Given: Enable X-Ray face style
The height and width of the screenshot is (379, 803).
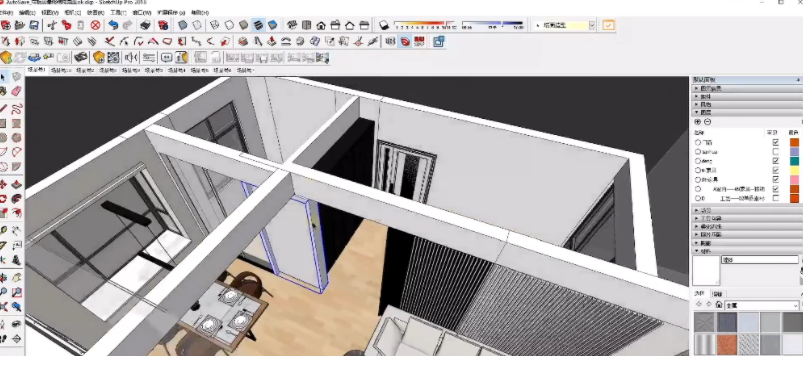Looking at the screenshot, I should [182, 25].
